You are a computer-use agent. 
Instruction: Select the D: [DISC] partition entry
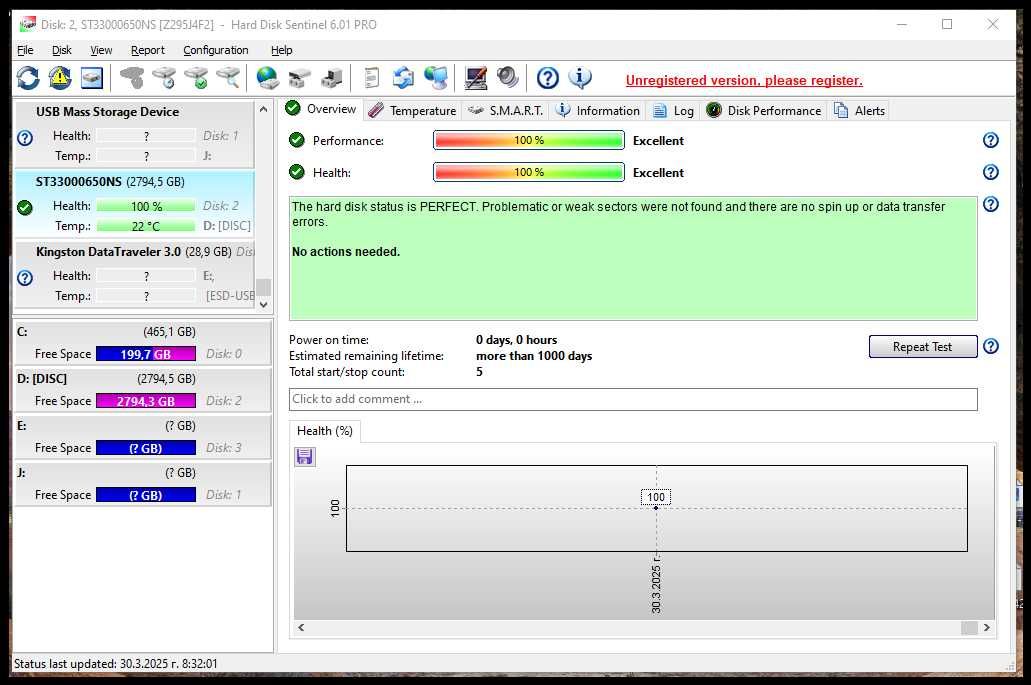point(142,390)
